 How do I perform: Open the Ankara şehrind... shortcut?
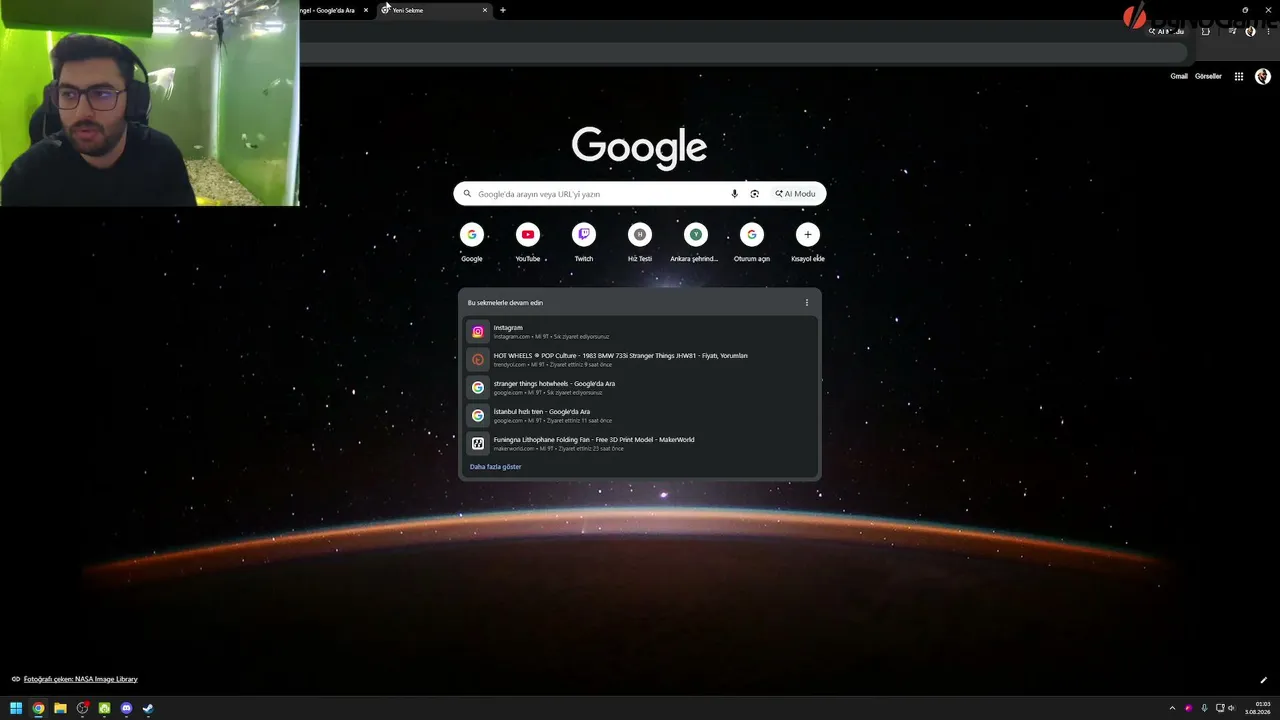[695, 242]
